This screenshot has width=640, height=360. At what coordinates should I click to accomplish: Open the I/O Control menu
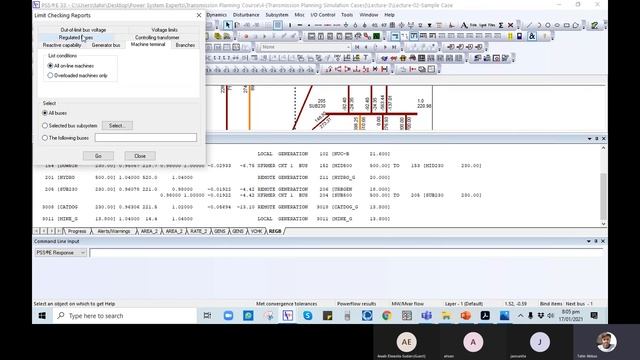322,15
